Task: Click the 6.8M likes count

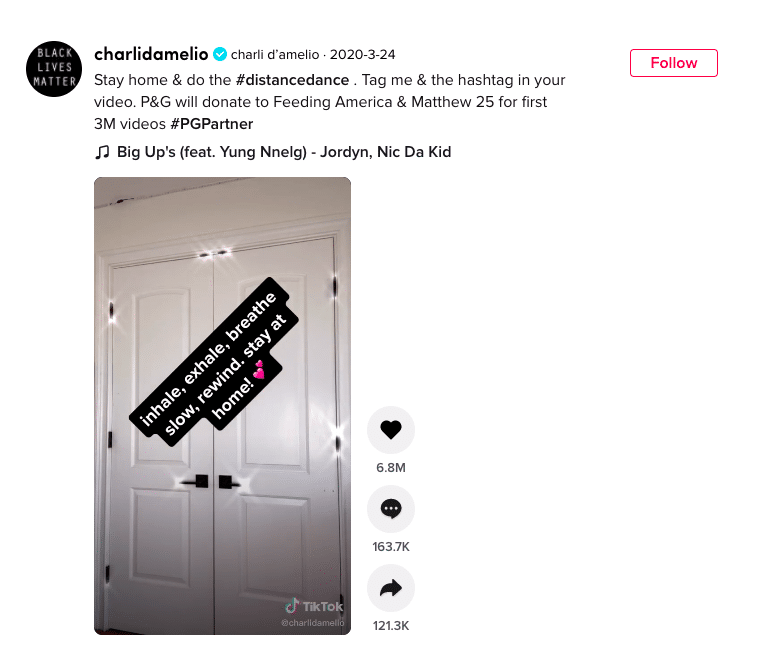Action: pos(391,468)
